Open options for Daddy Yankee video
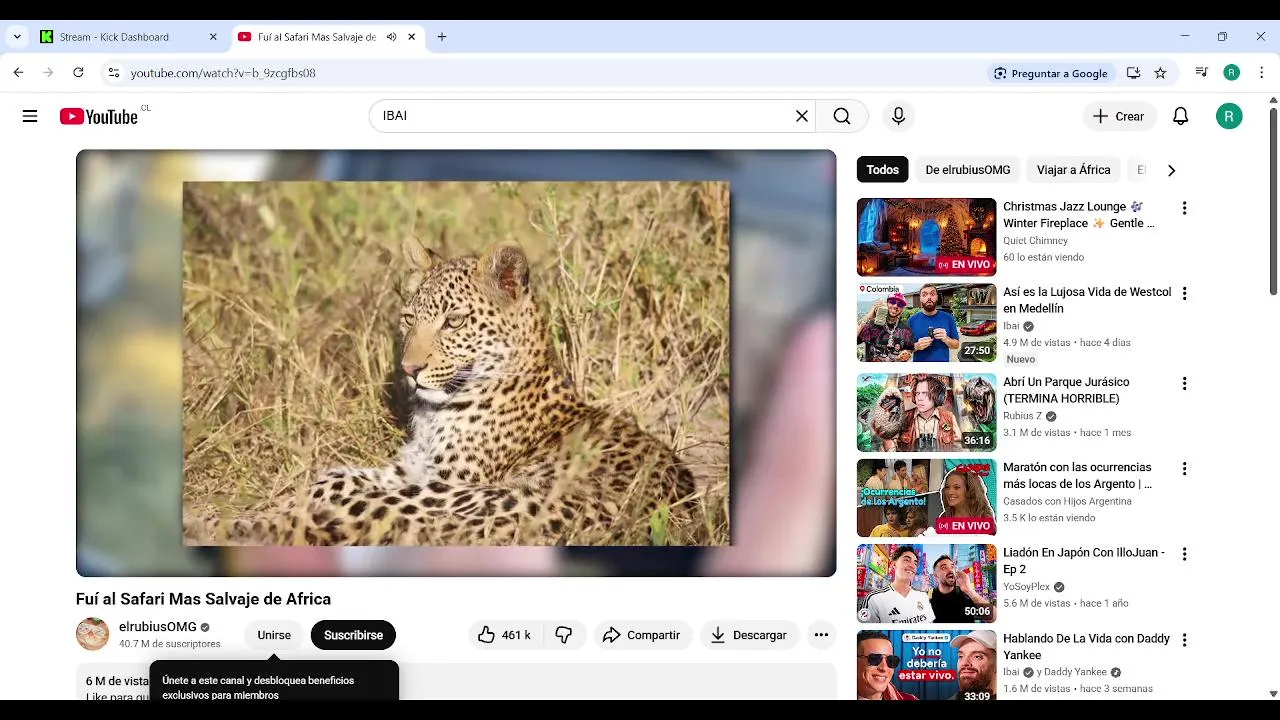This screenshot has height=720, width=1280. [1184, 640]
